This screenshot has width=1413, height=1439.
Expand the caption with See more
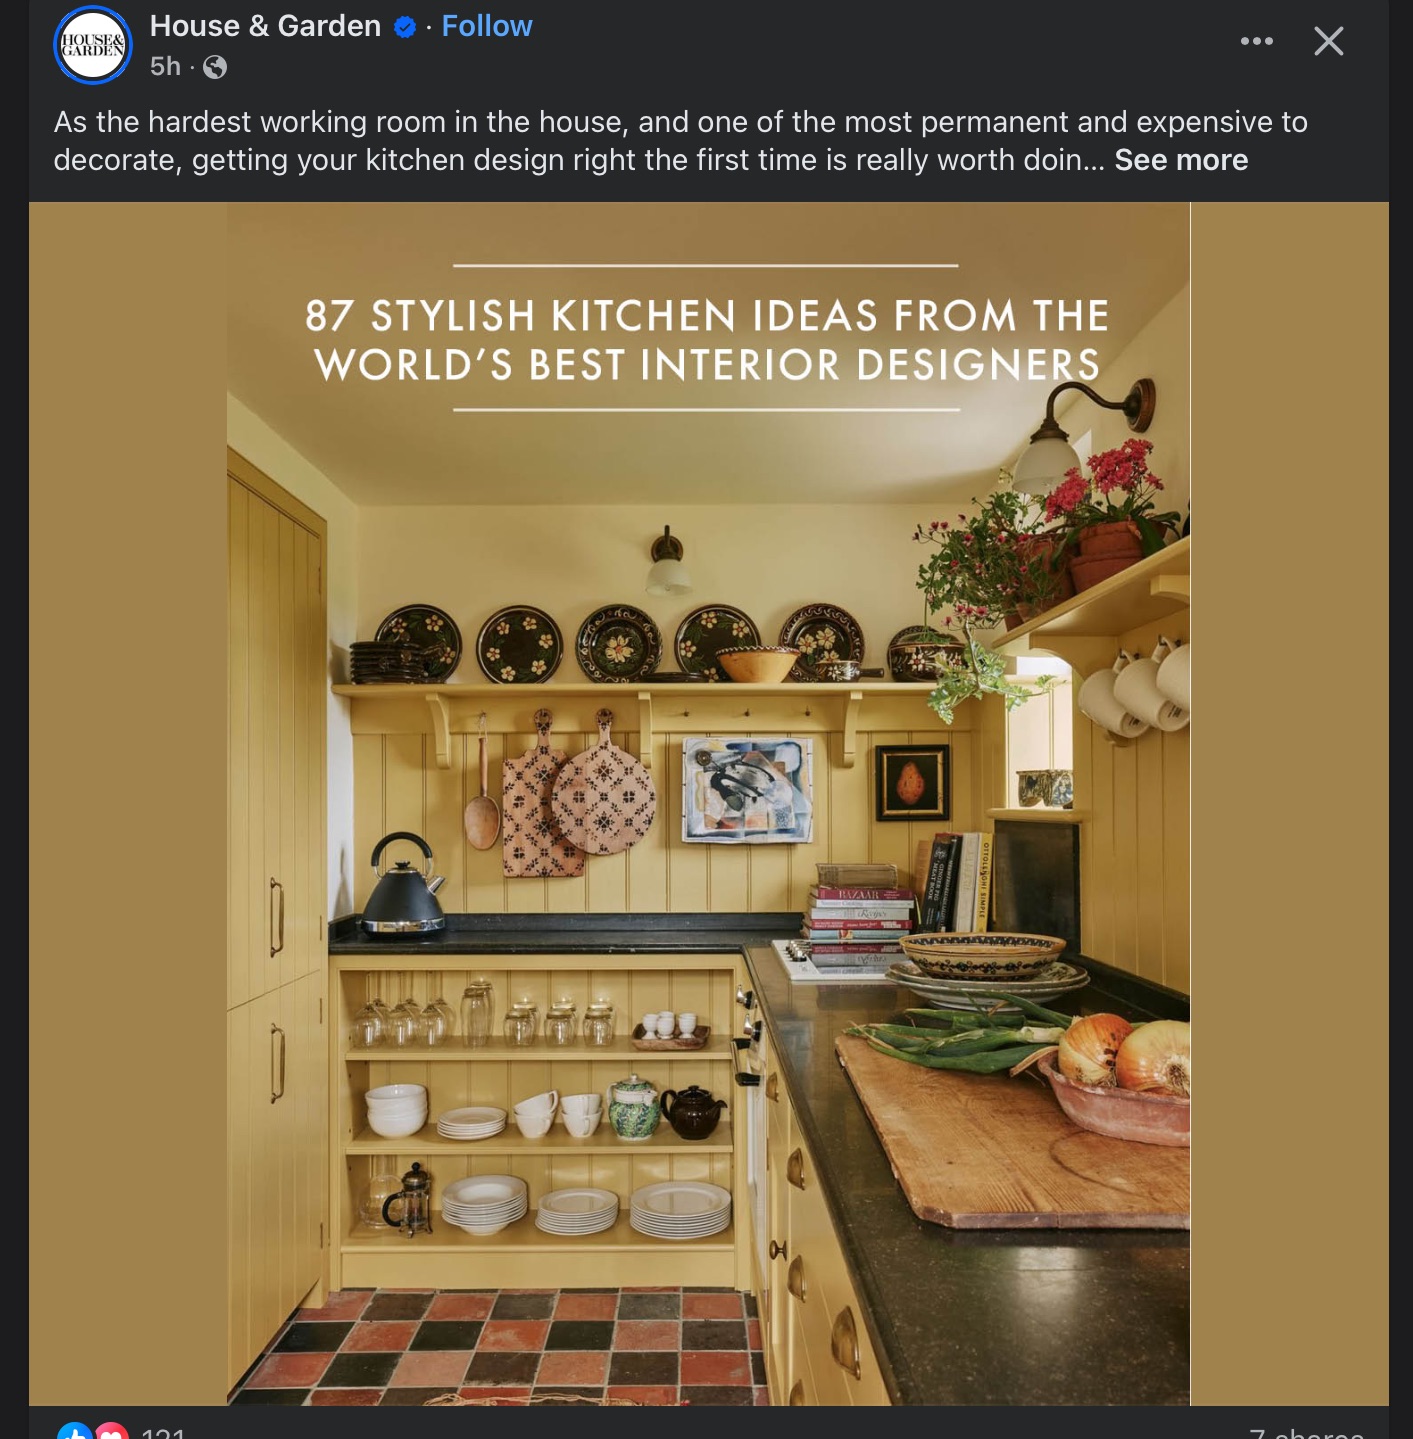[x=1181, y=160]
